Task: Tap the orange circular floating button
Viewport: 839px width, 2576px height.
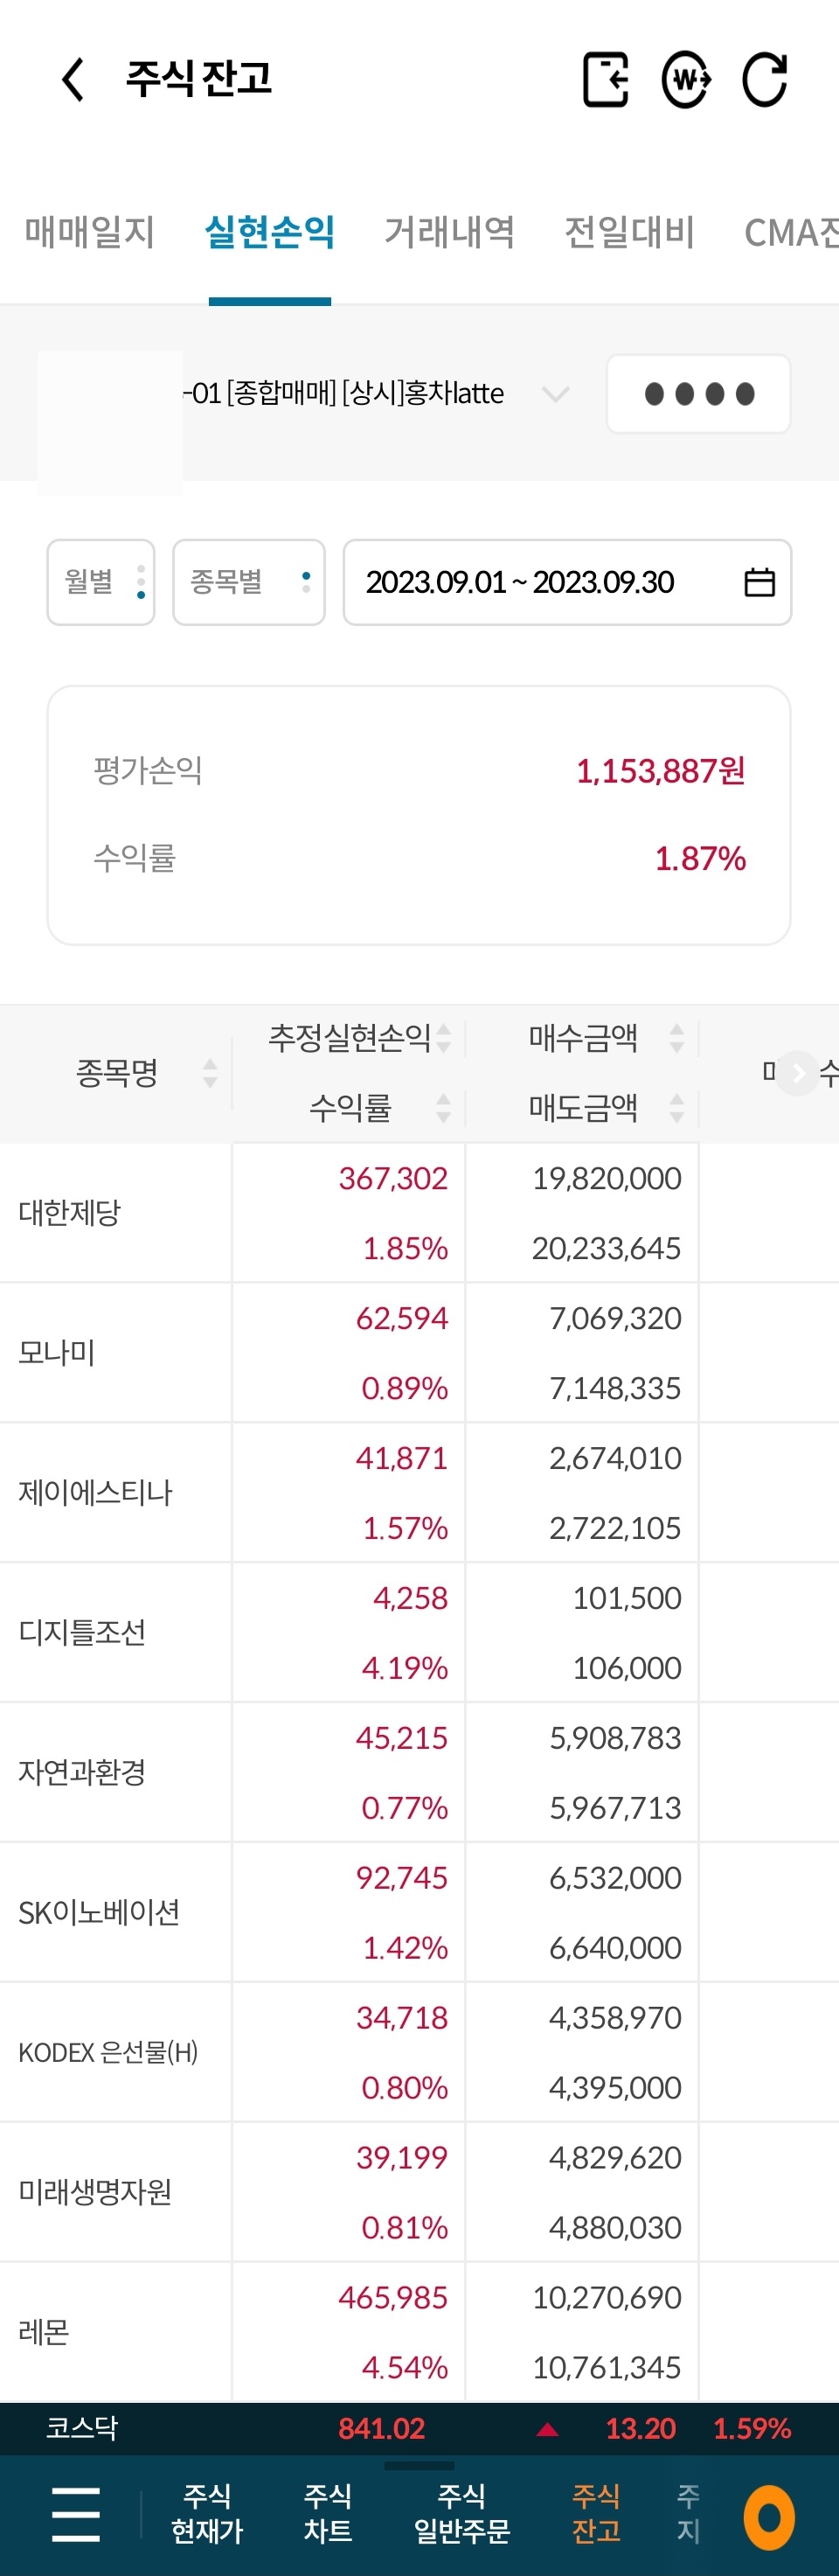Action: pos(769,2517)
